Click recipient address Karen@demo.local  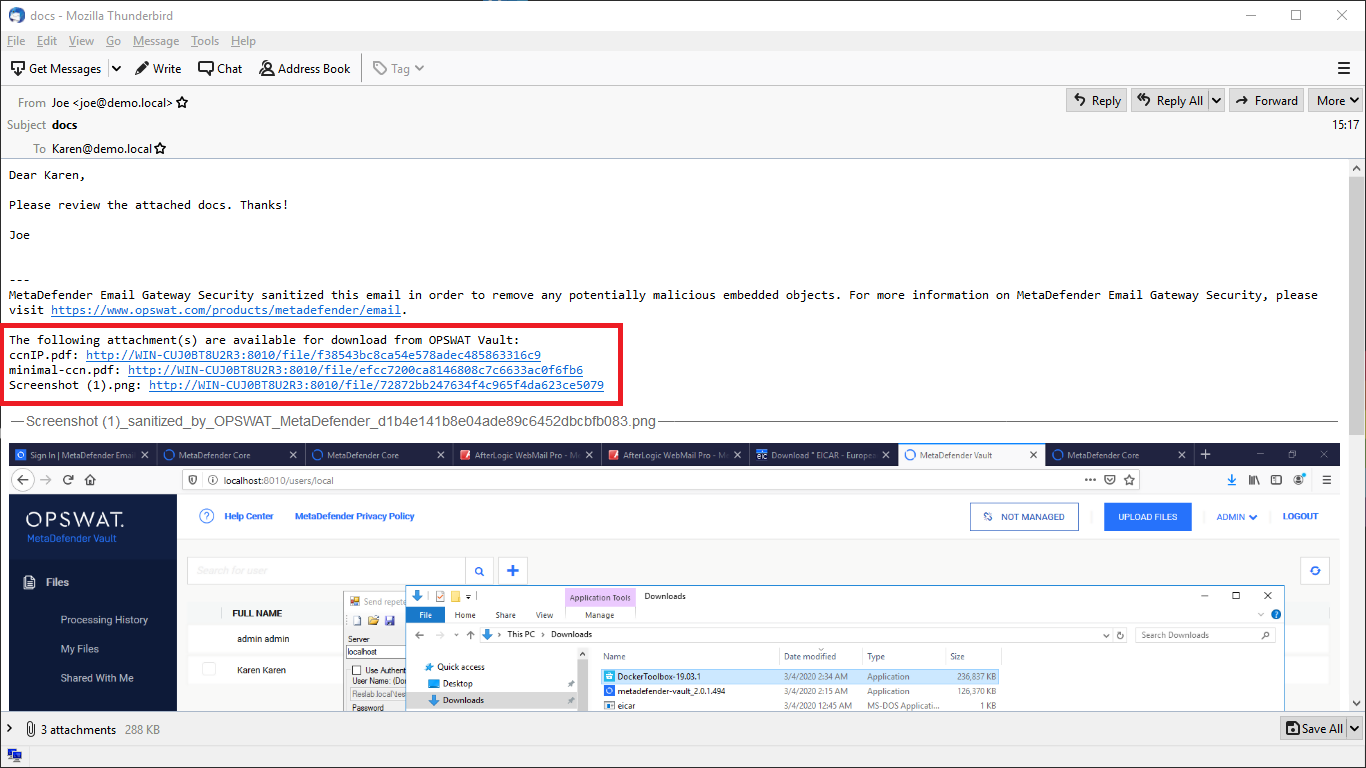102,148
